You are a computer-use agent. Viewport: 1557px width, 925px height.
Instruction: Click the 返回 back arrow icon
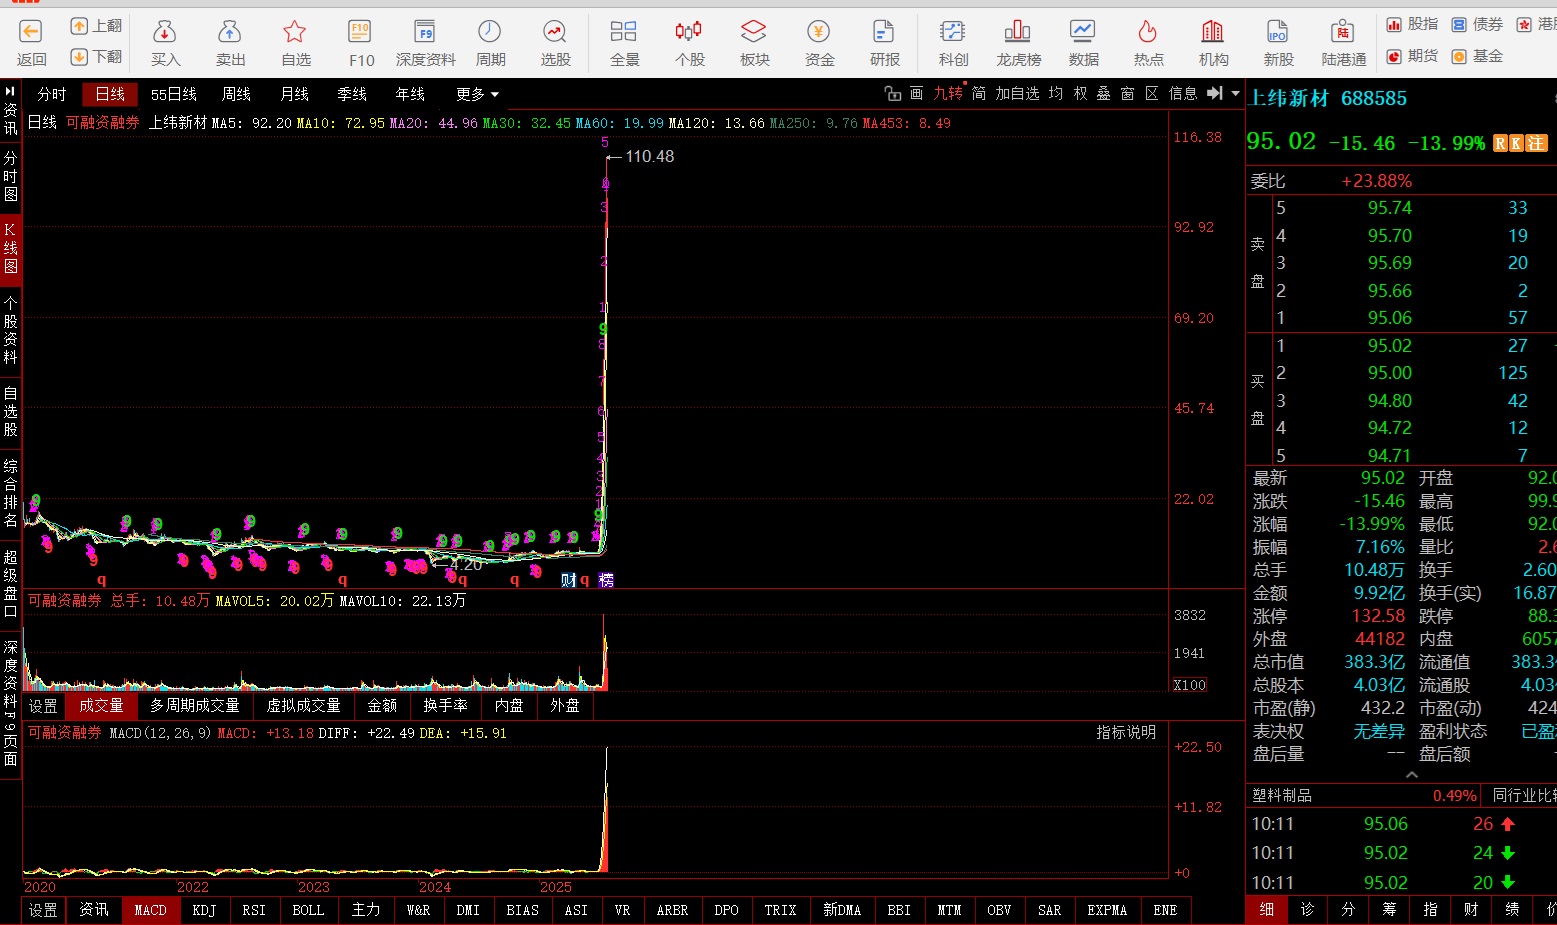[31, 31]
